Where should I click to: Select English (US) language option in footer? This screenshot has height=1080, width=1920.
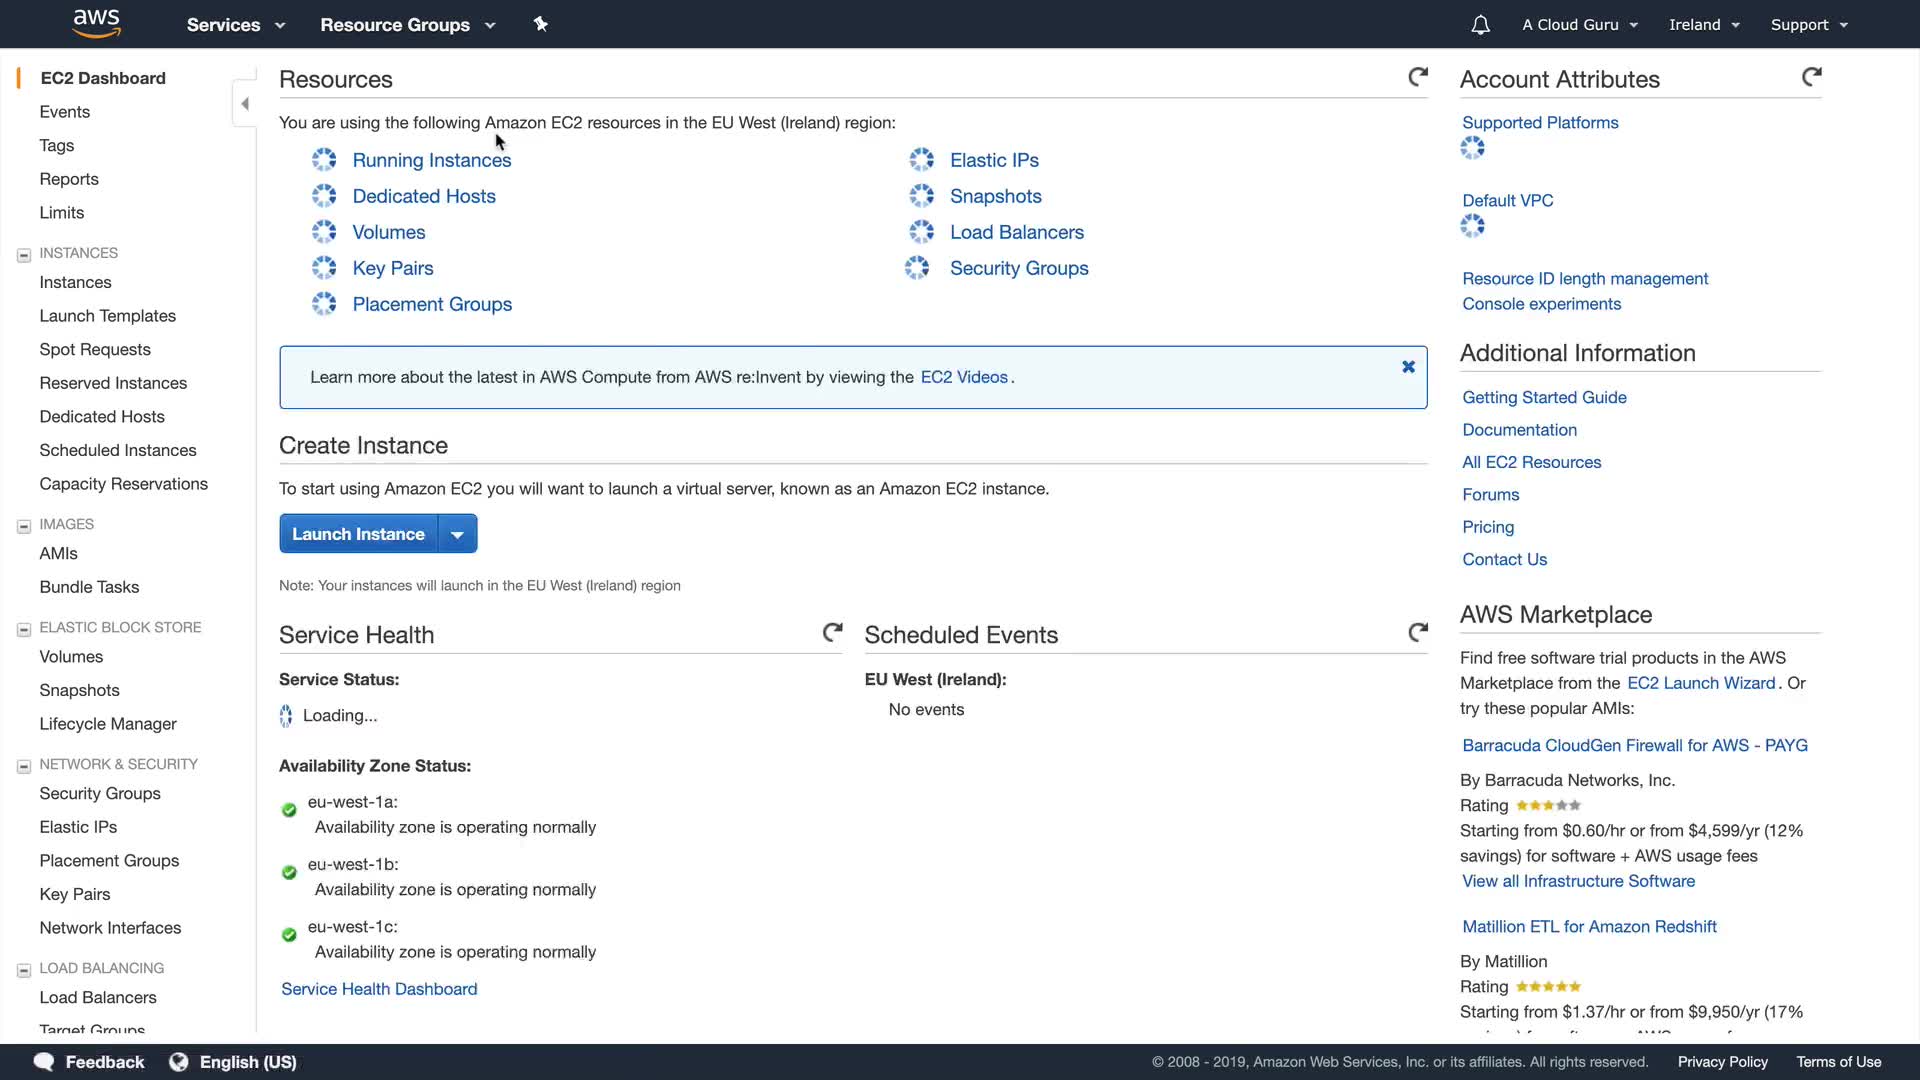(247, 1062)
